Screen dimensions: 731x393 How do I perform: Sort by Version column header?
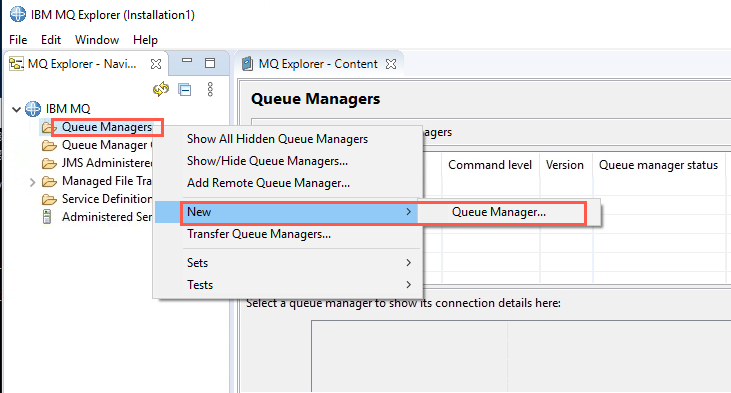[x=565, y=165]
